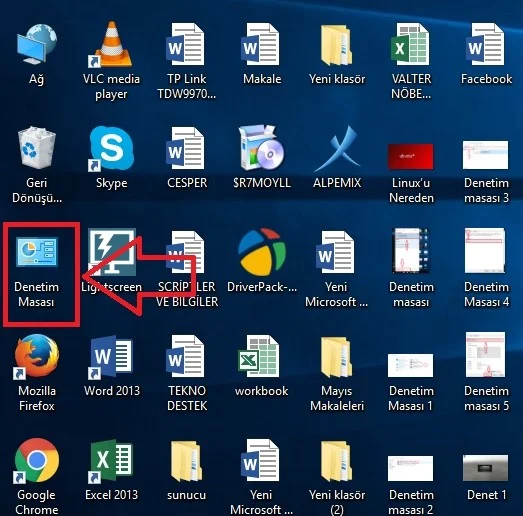Open the workbook Excel file
523x516 pixels.
pos(258,356)
